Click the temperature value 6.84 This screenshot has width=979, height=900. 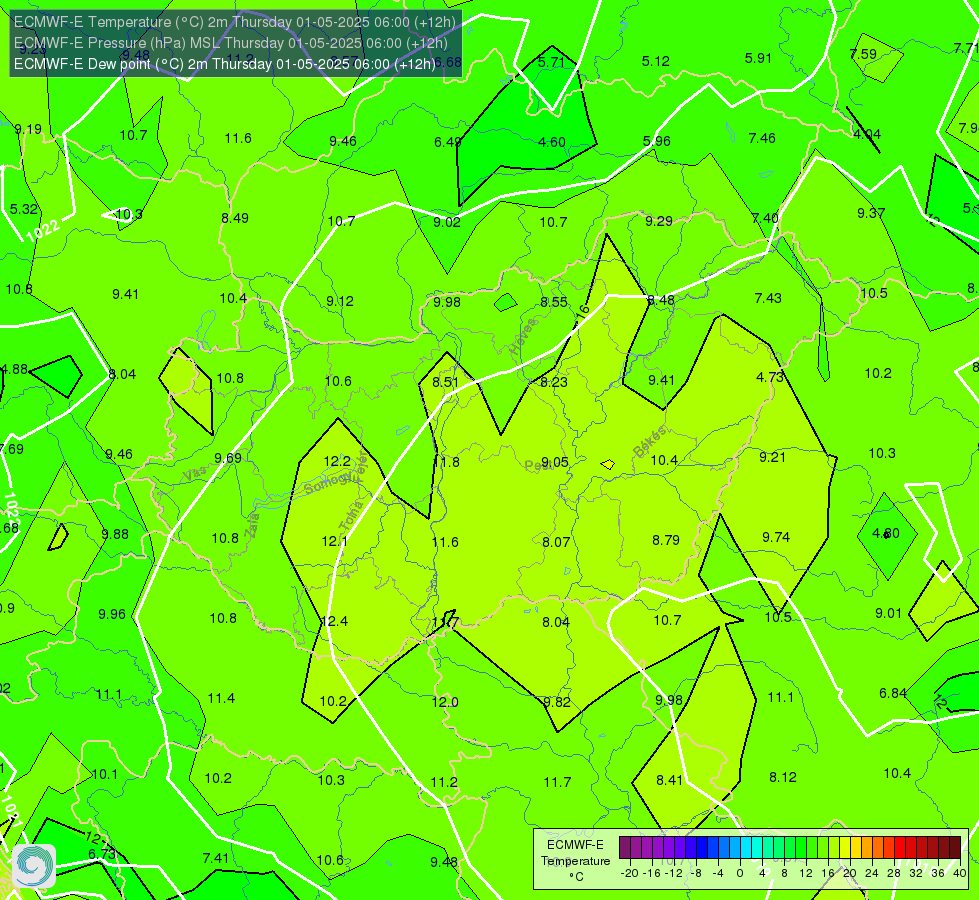pos(892,693)
